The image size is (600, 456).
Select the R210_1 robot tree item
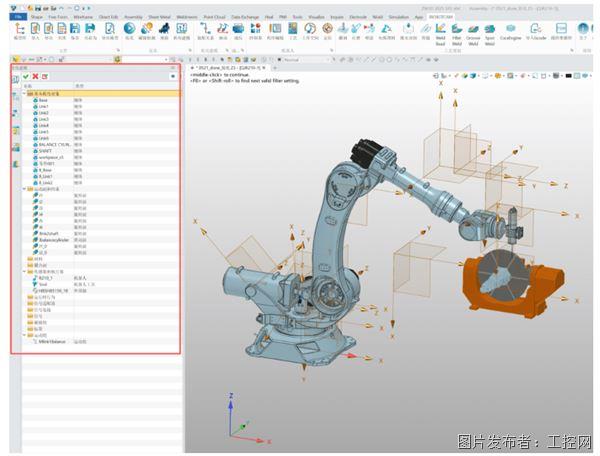tap(46, 278)
